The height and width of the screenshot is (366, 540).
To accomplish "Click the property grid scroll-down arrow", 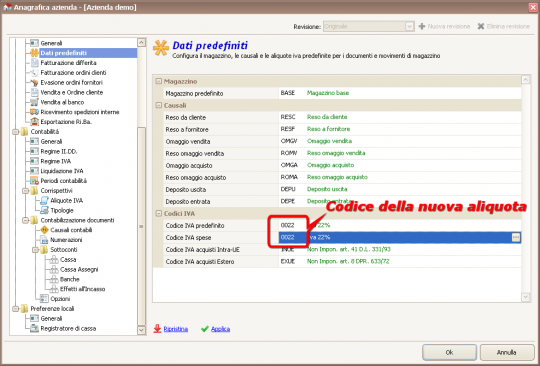I will [x=526, y=297].
